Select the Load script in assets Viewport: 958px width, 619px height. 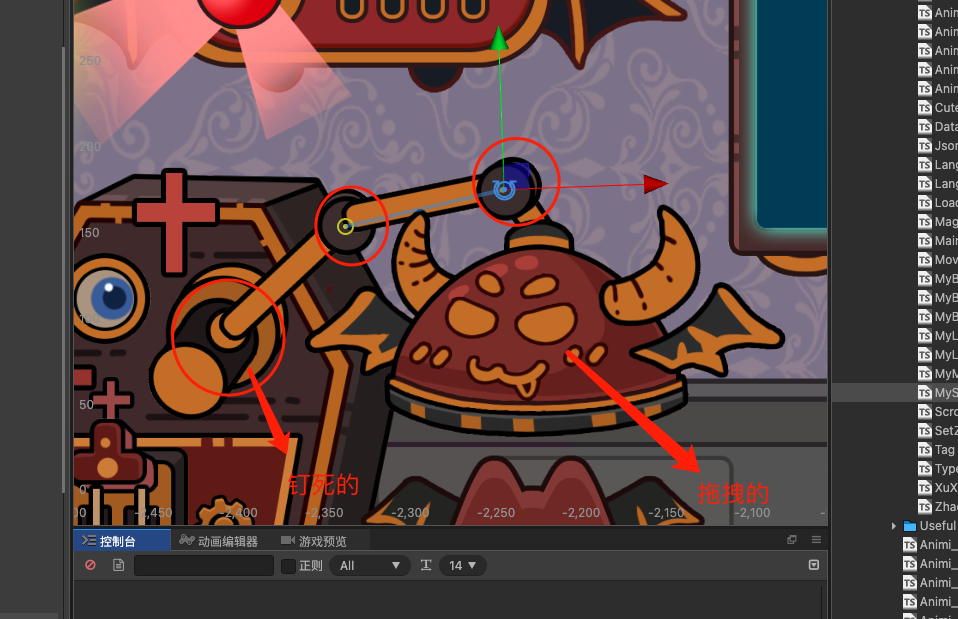pyautogui.click(x=937, y=202)
